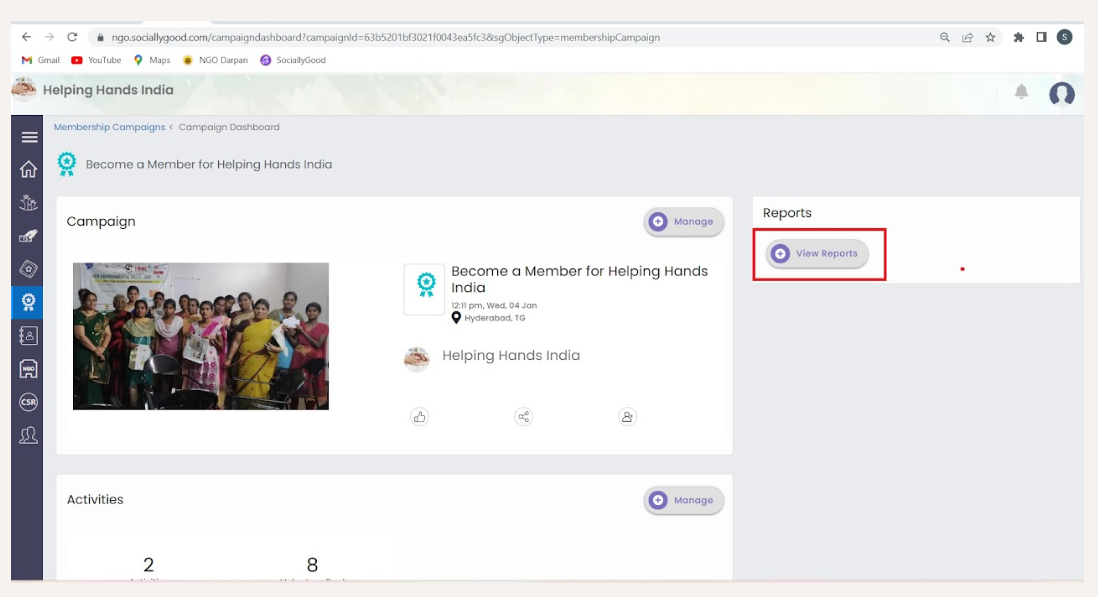This screenshot has height=597, width=1098.
Task: Open the Chrome profile S avatar
Action: [x=1064, y=37]
